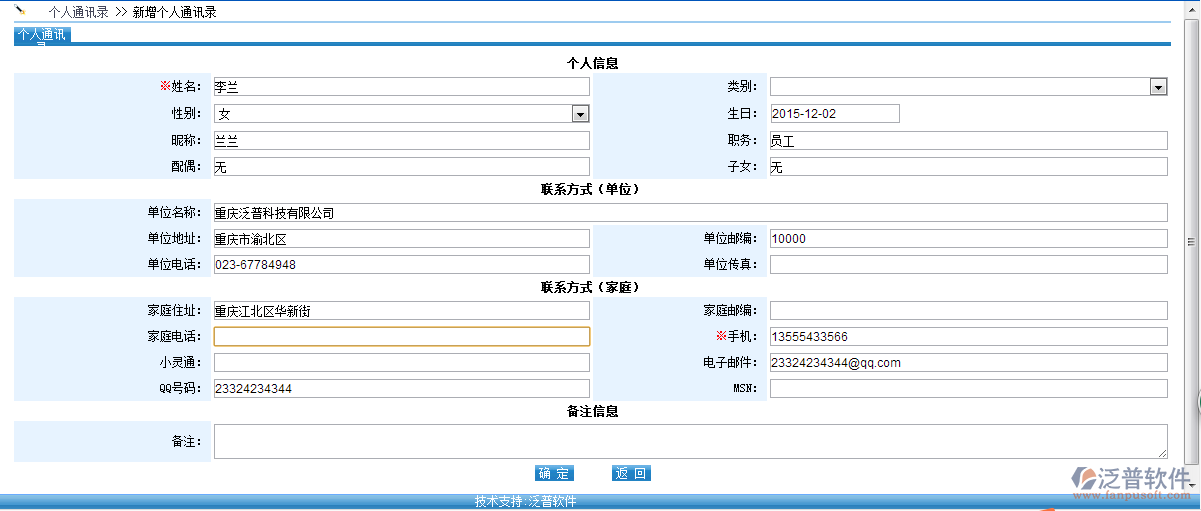The image size is (1201, 511).
Task: Click the pencil icon beside the breadcrumb
Action: coord(20,12)
